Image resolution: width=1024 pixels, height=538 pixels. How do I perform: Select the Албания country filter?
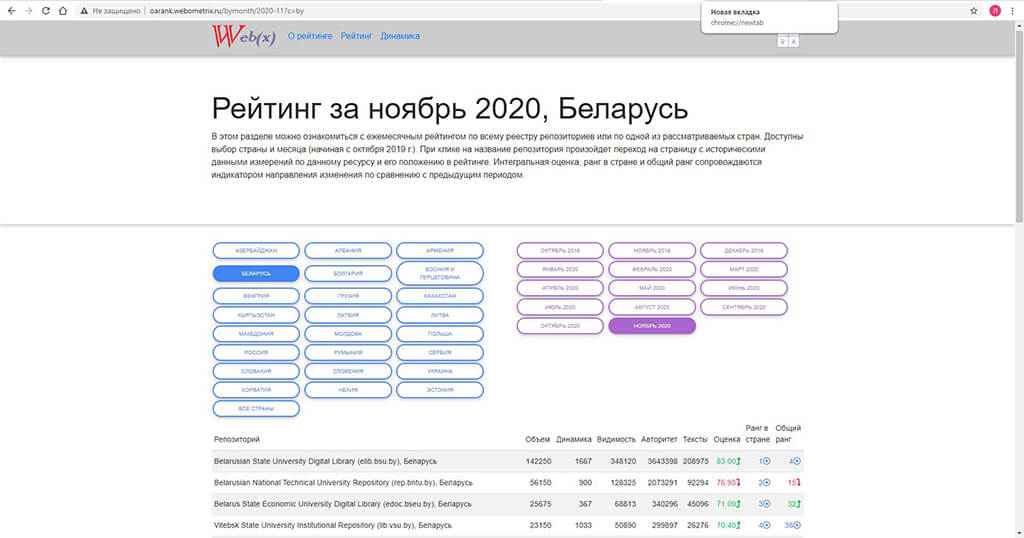pyautogui.click(x=348, y=251)
